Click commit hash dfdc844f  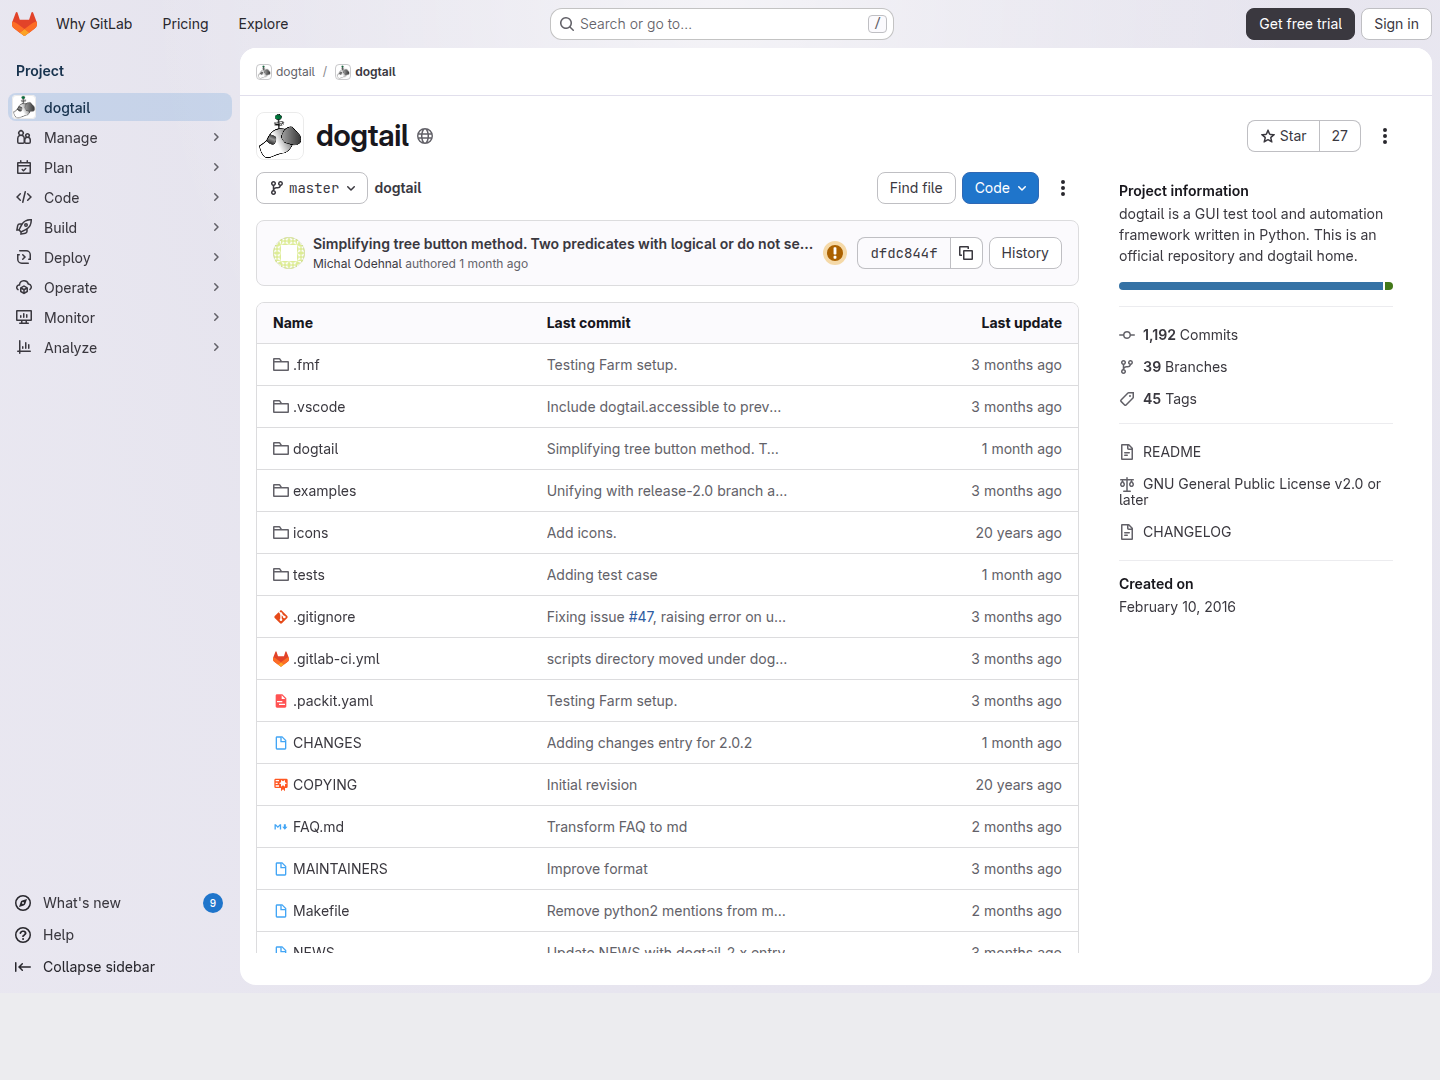pos(904,253)
